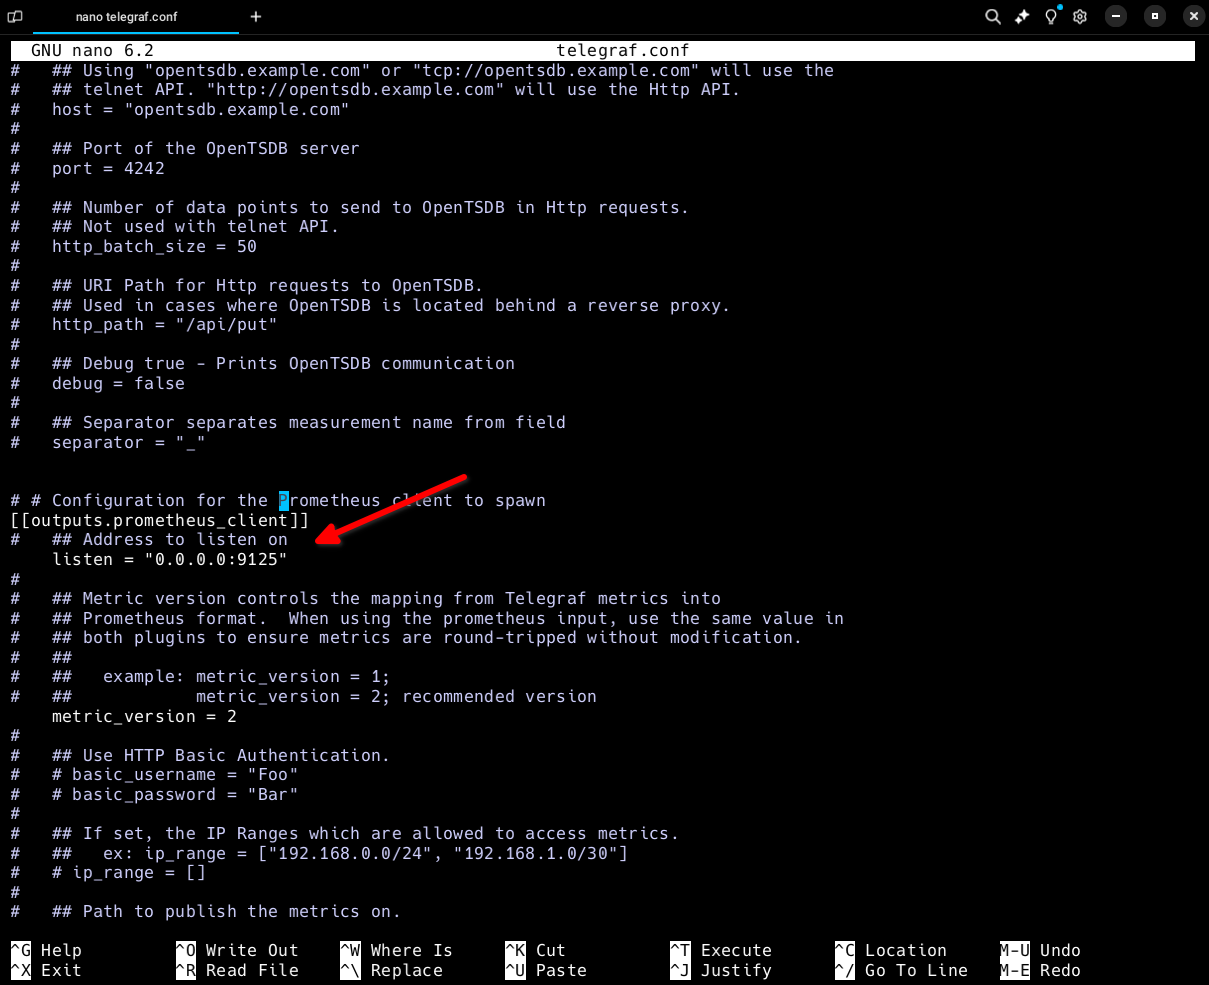Click the plus icon to open new tab

(256, 17)
